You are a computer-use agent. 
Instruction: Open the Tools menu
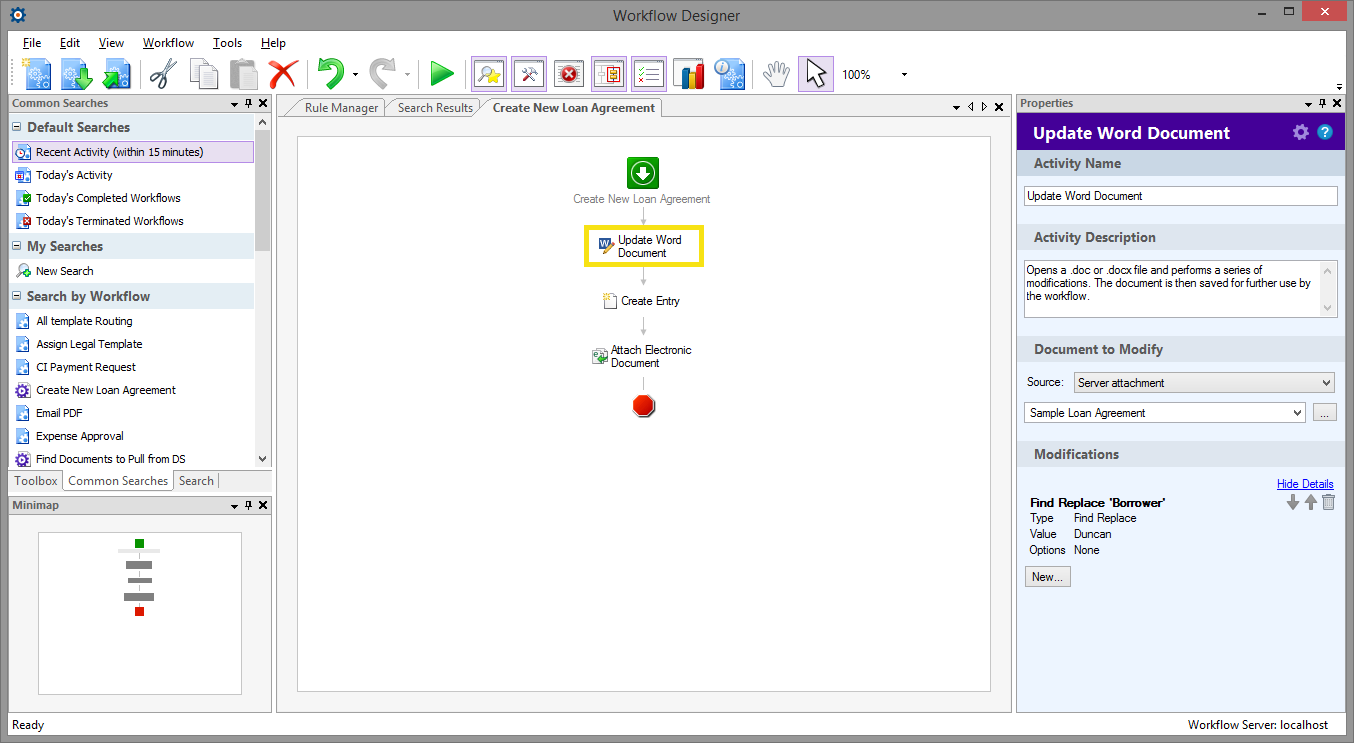(x=227, y=43)
